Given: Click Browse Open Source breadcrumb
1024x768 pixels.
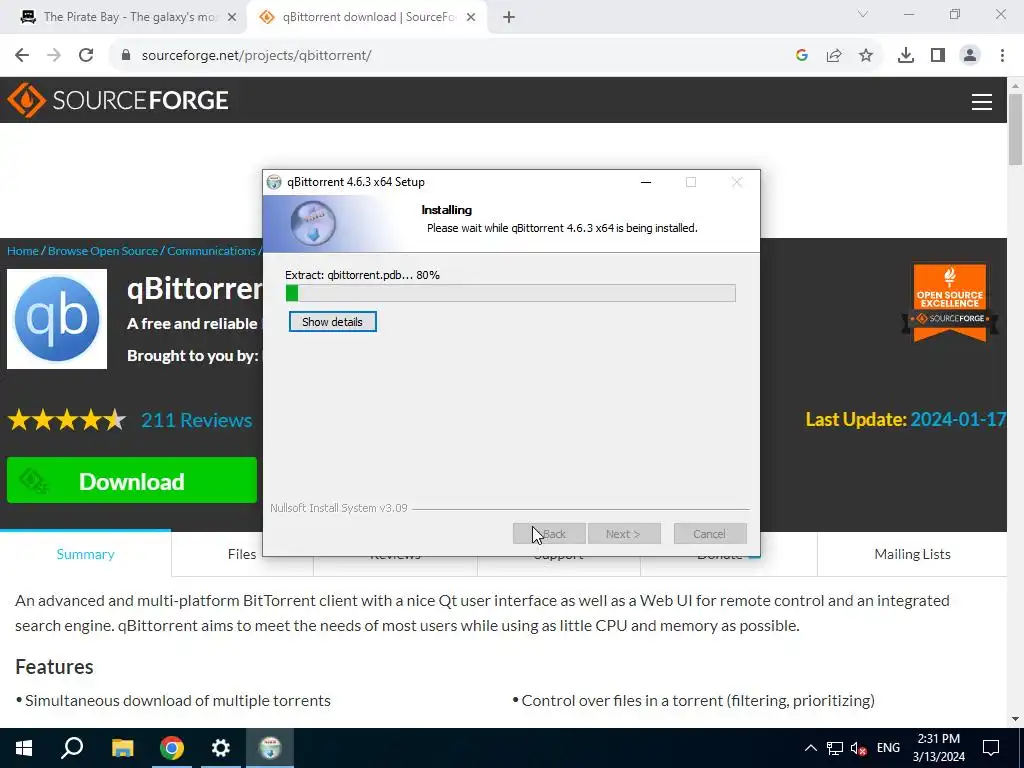Looking at the screenshot, I should 103,251.
